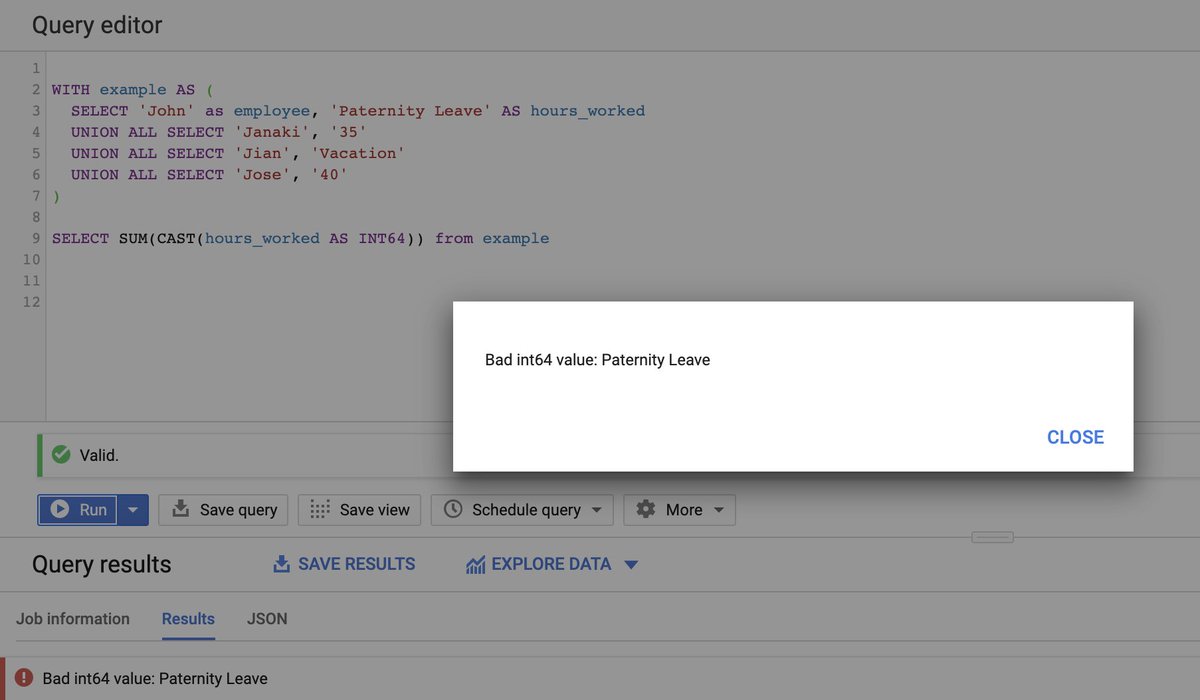Click the Query results heading

[101, 564]
